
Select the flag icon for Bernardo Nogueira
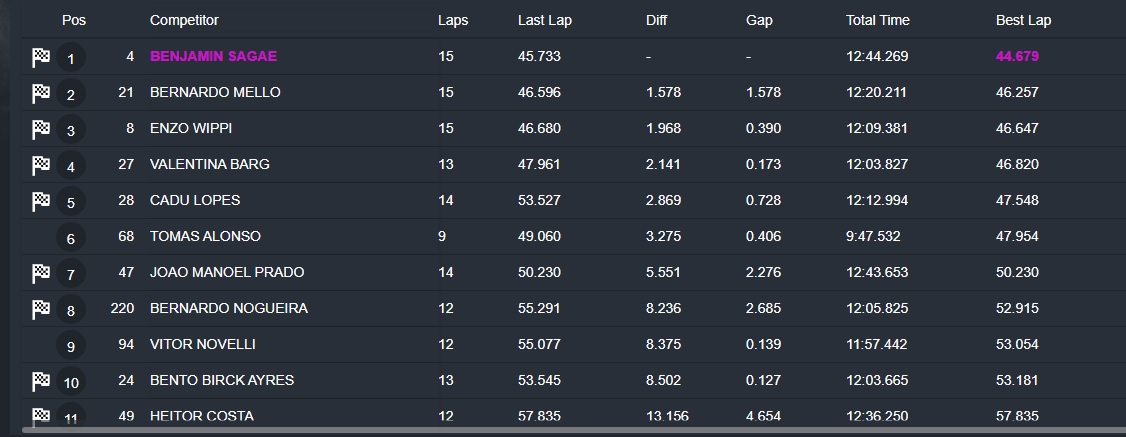coord(41,309)
